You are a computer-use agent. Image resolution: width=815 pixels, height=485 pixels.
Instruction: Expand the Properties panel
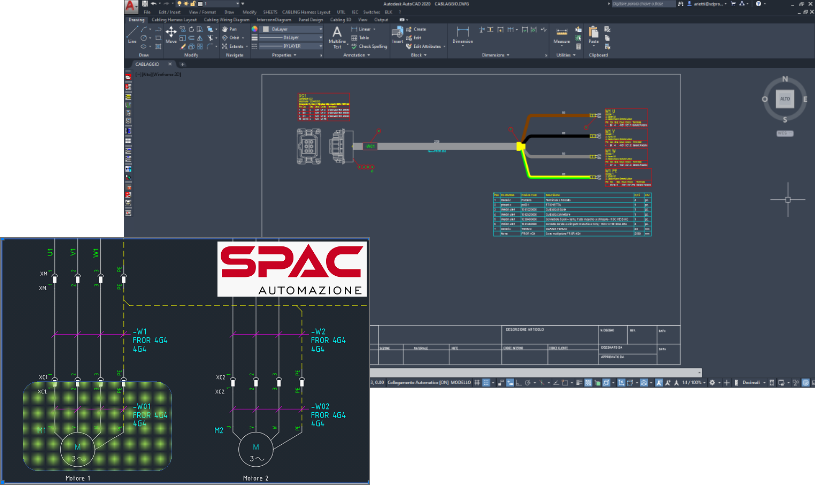pos(284,55)
